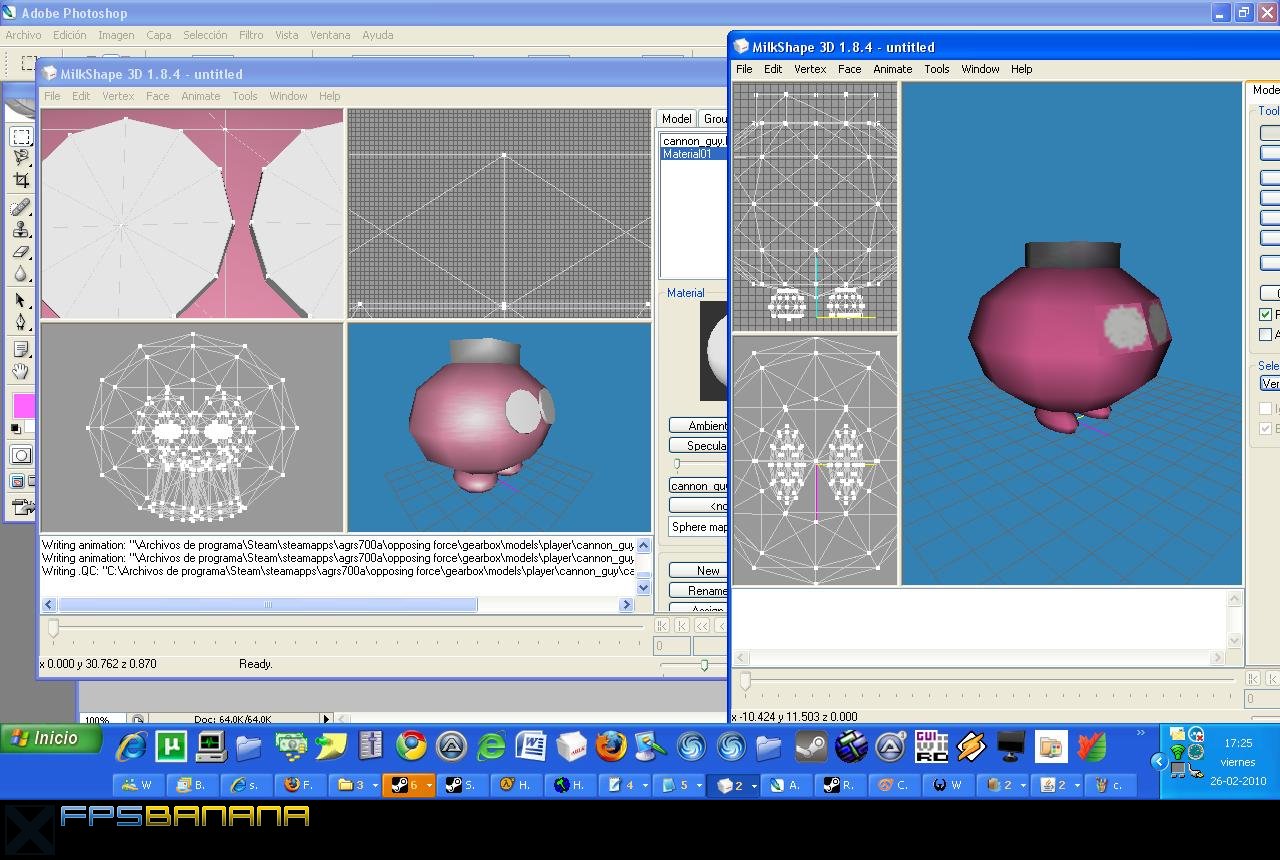Viewport: 1280px width, 860px height.
Task: Open the Filtro menu in Photoshop
Action: (251, 35)
